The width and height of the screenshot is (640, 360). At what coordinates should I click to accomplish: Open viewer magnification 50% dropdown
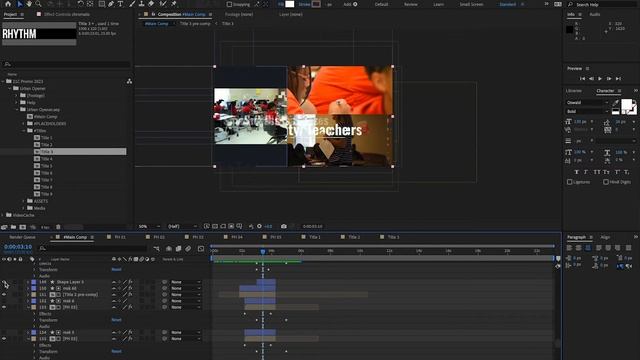click(x=149, y=226)
